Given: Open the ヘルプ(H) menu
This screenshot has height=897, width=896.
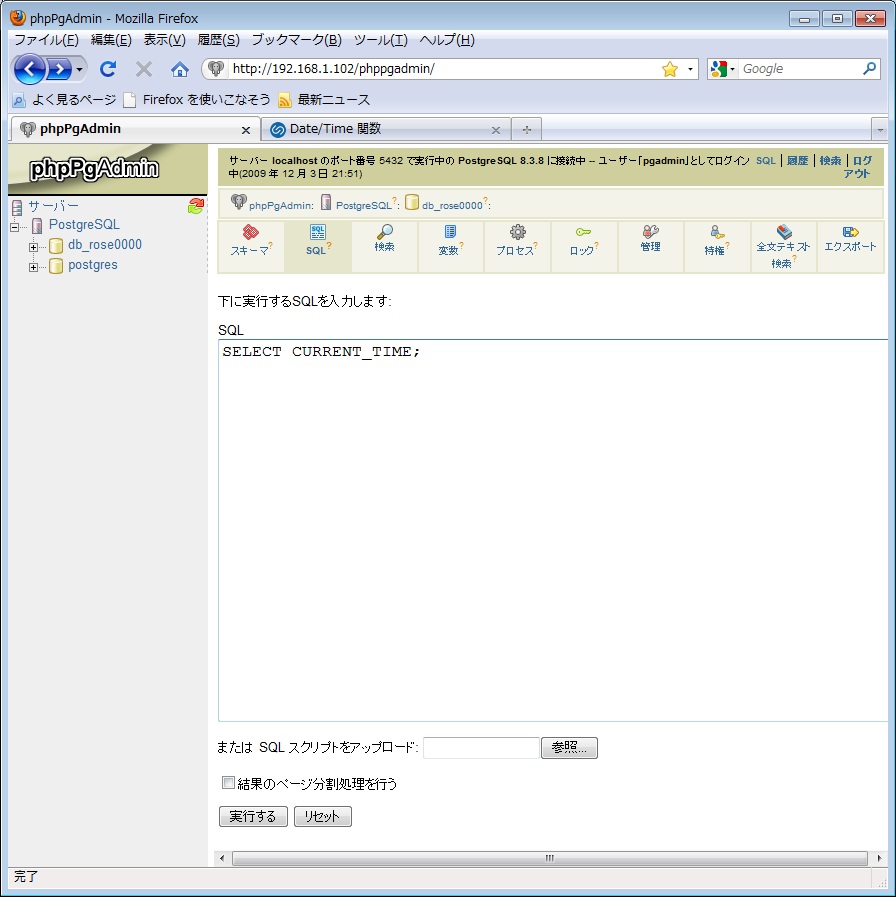Looking at the screenshot, I should click(x=447, y=40).
